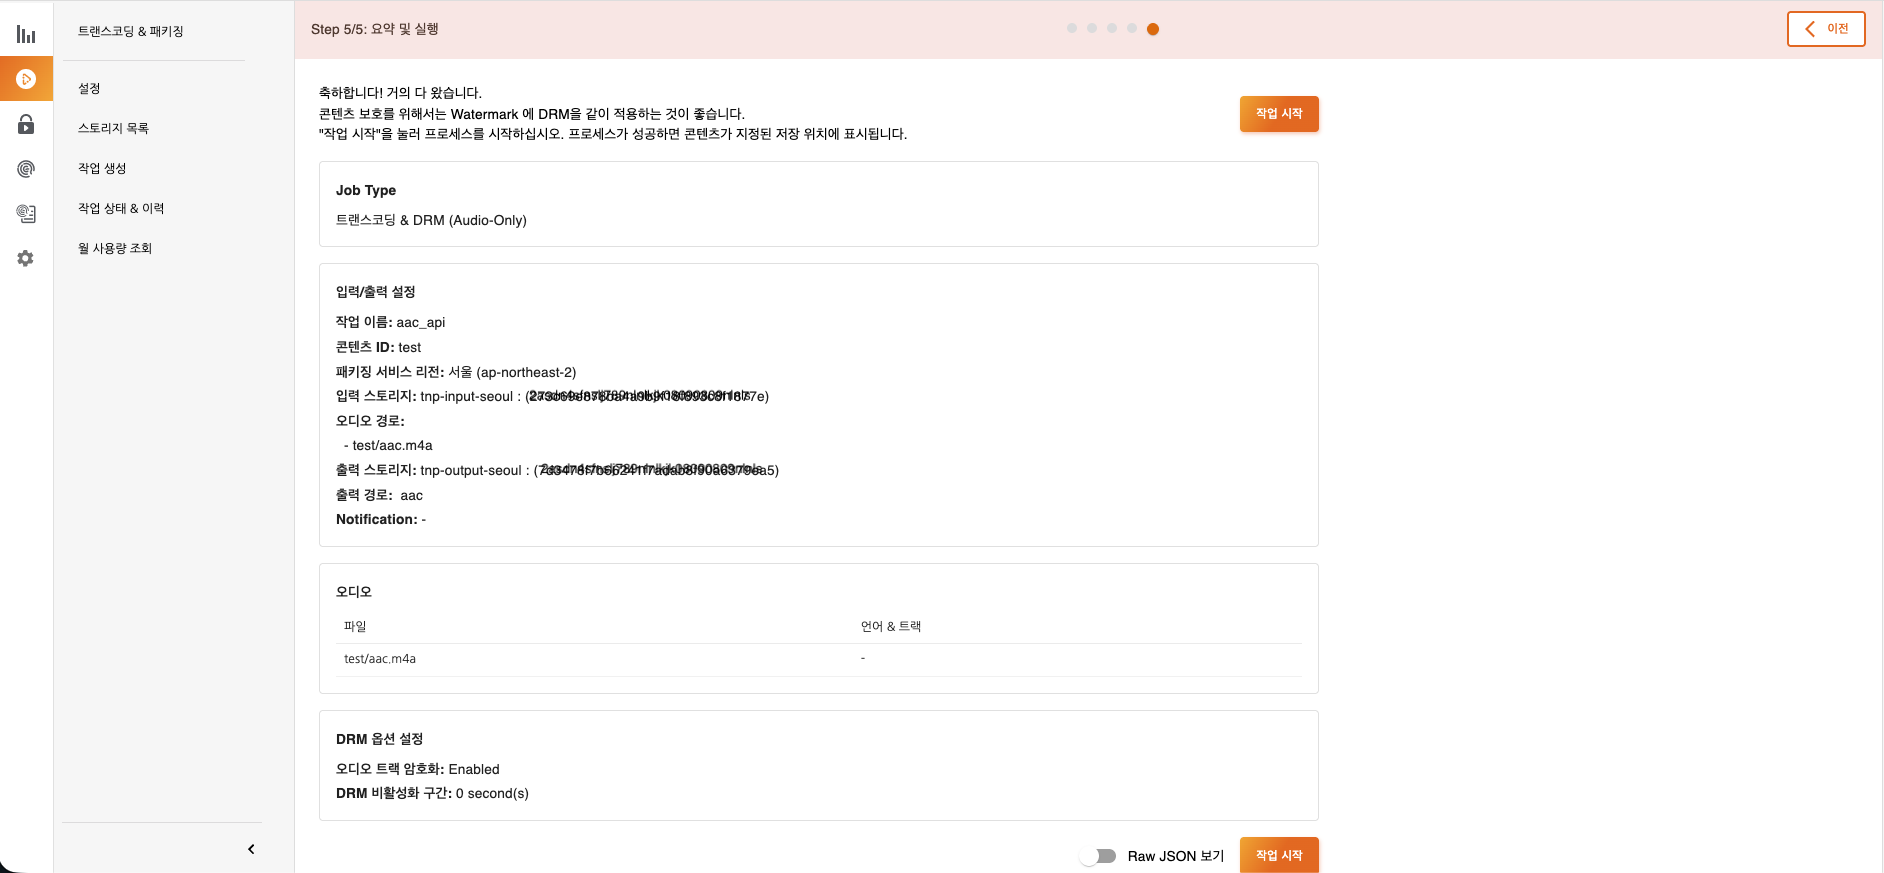
Task: Open 작업 상태 & 이력 in the menu
Action: point(121,209)
